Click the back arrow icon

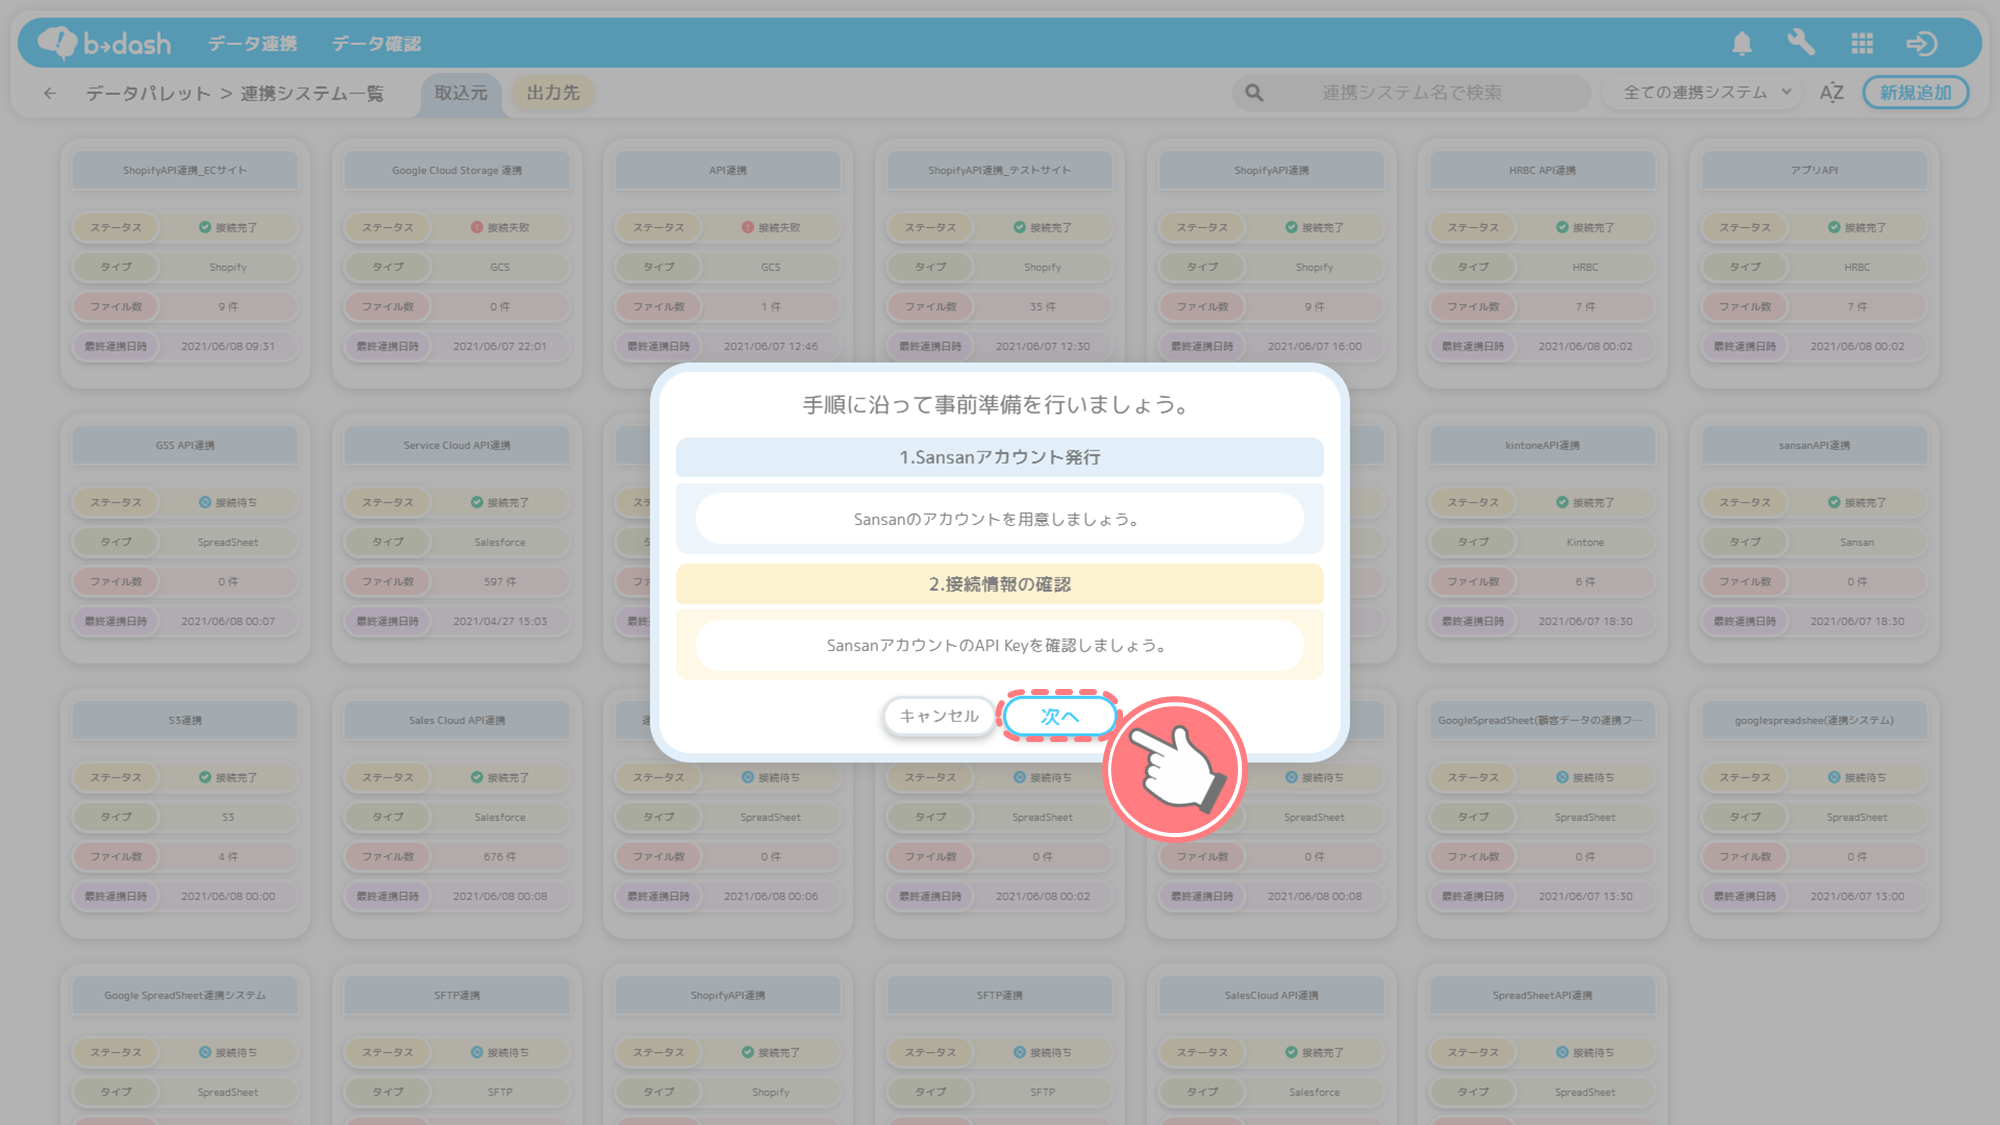click(x=50, y=93)
